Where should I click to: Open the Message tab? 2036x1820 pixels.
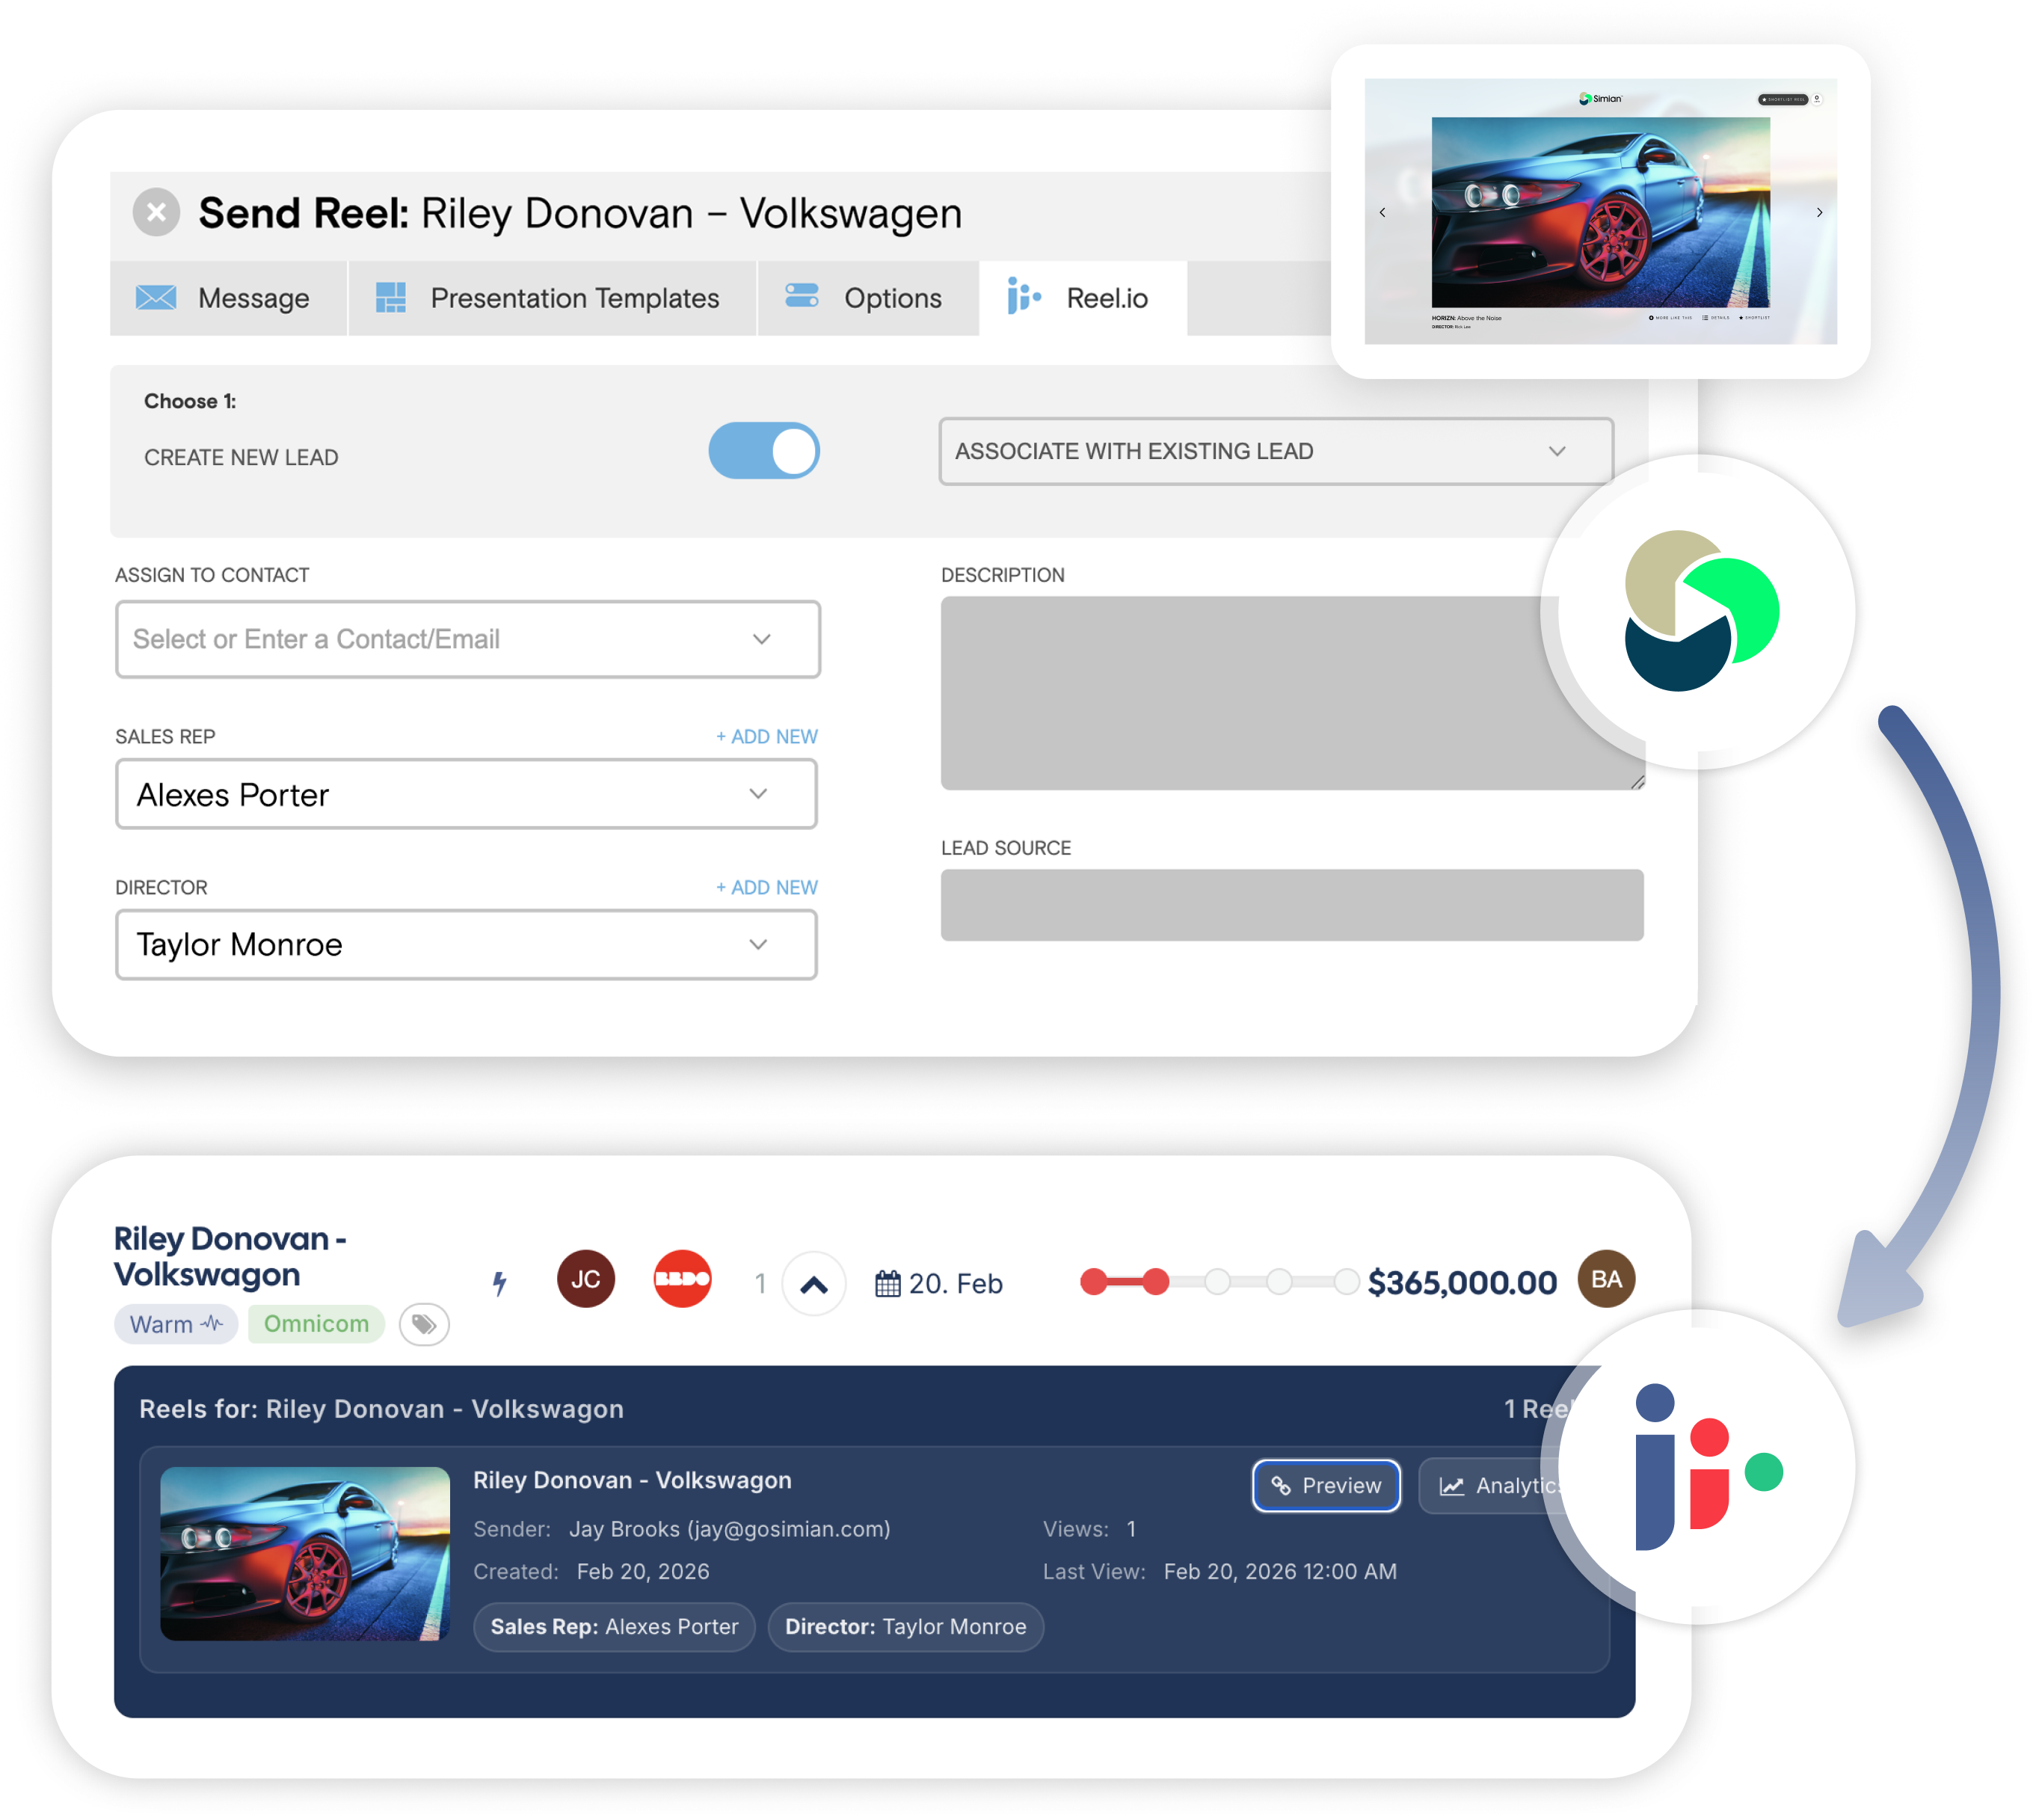pyautogui.click(x=228, y=298)
